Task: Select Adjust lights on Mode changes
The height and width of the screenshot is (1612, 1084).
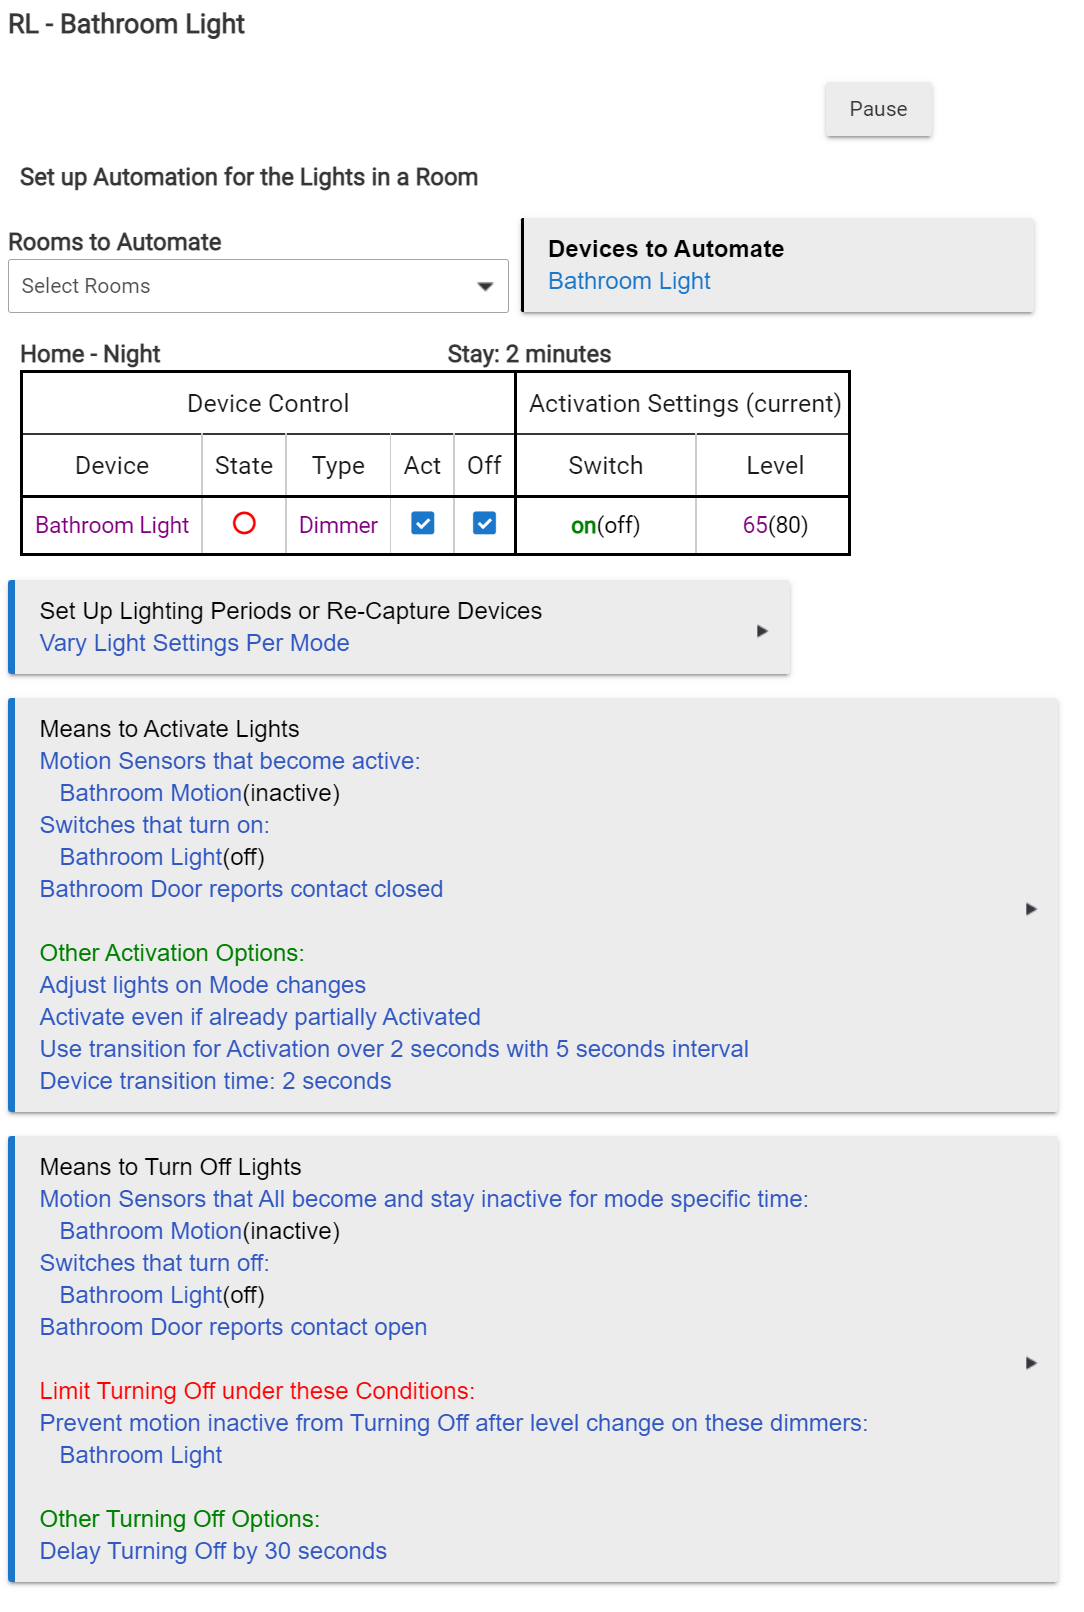Action: pos(203,985)
